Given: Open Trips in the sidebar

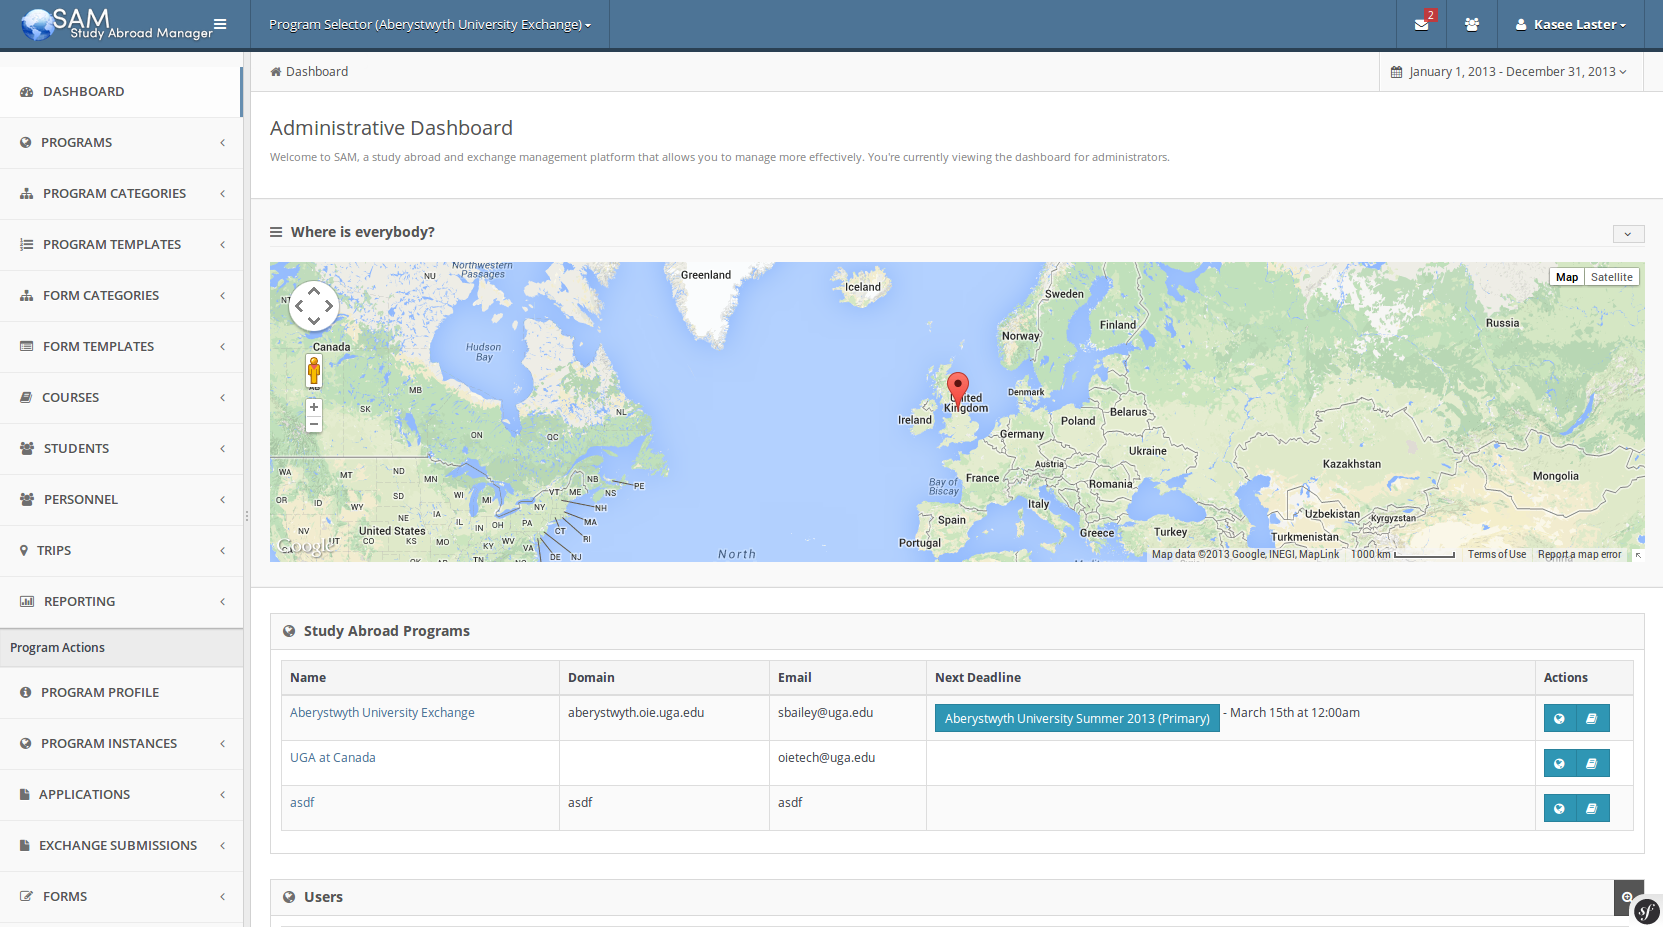Looking at the screenshot, I should (121, 551).
